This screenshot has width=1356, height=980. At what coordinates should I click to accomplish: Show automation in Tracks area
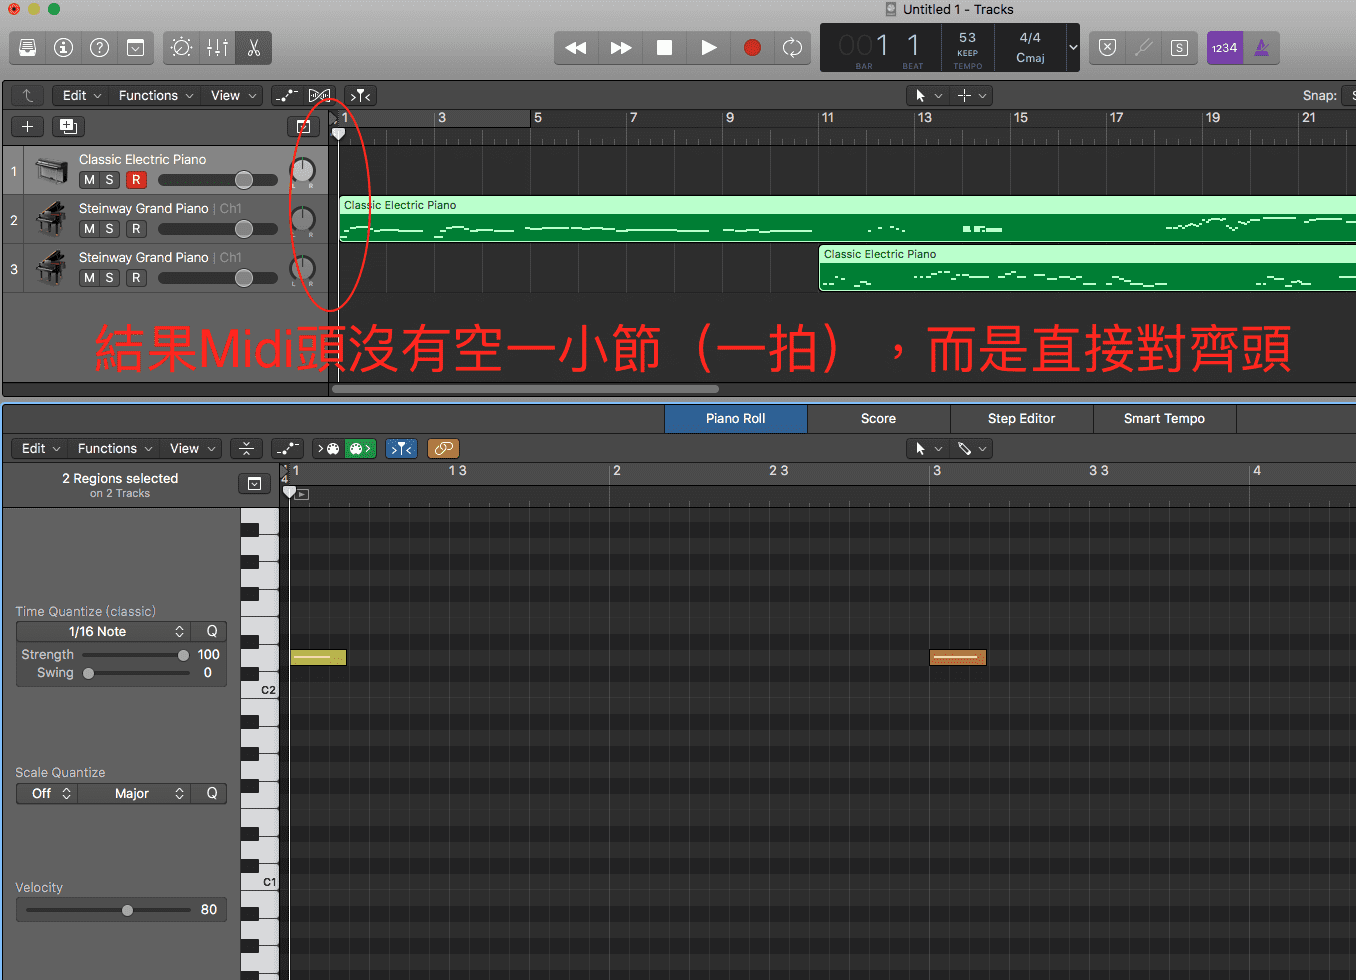[286, 95]
